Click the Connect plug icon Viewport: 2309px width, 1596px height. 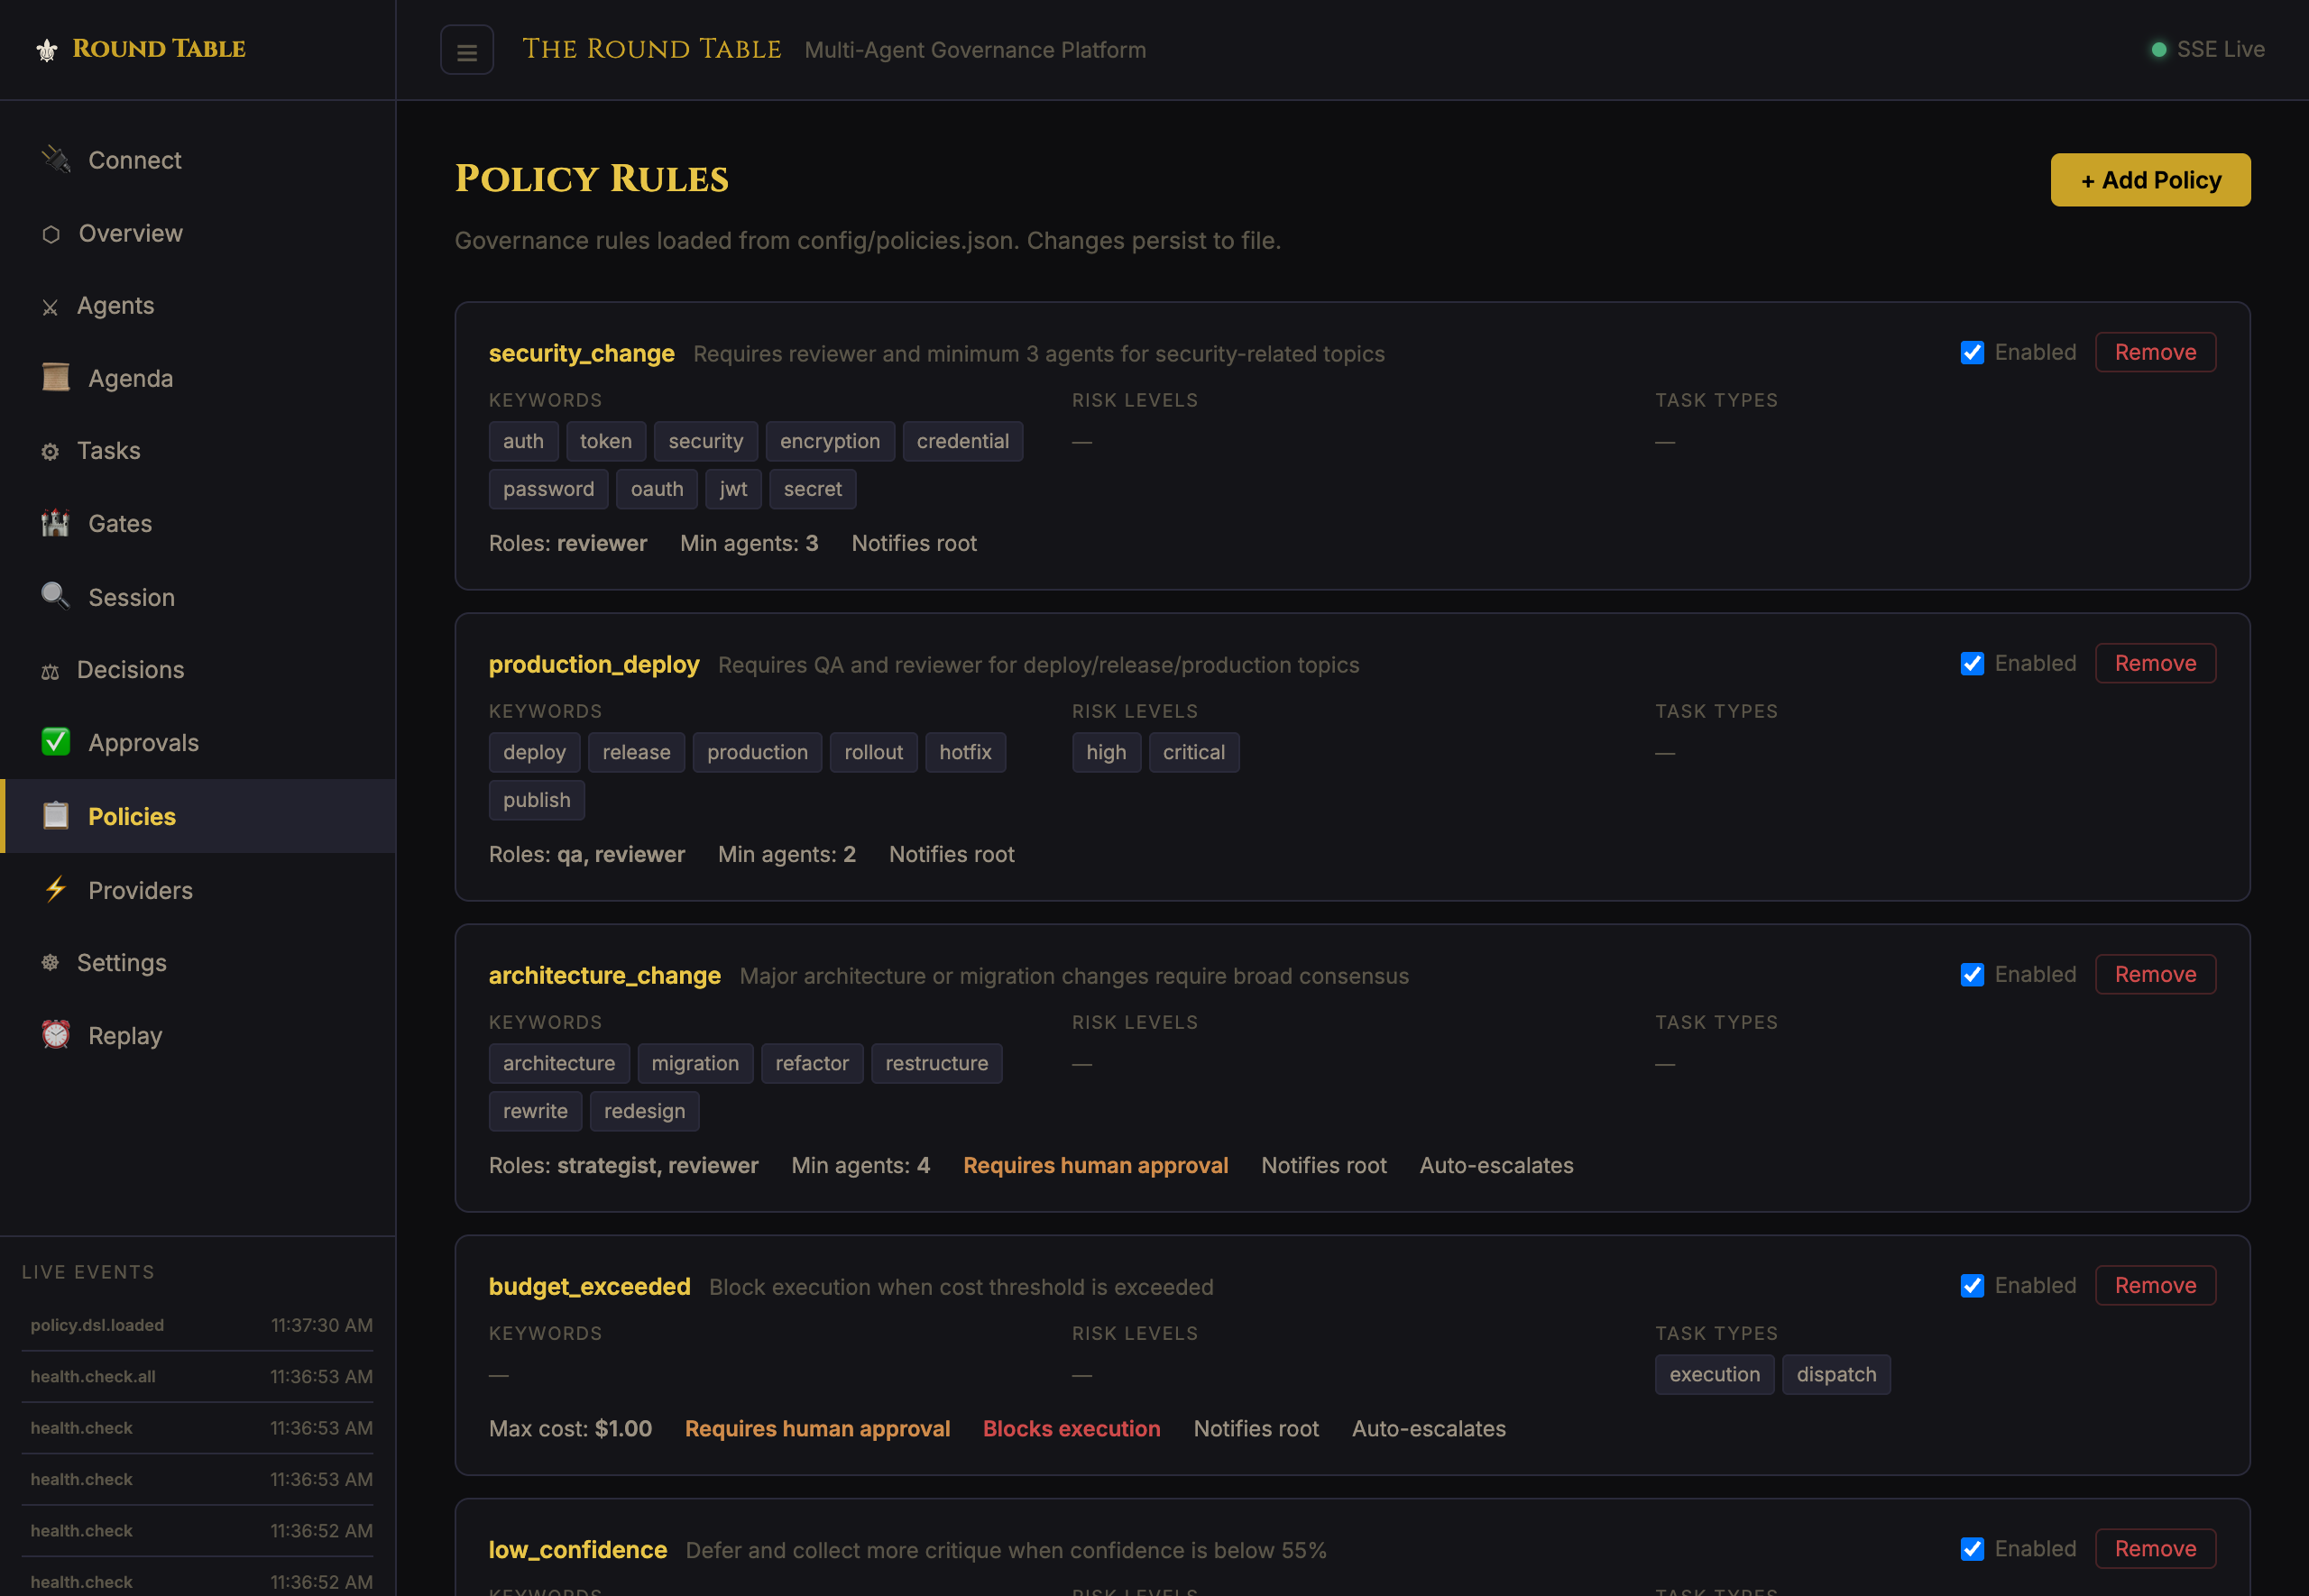(56, 159)
